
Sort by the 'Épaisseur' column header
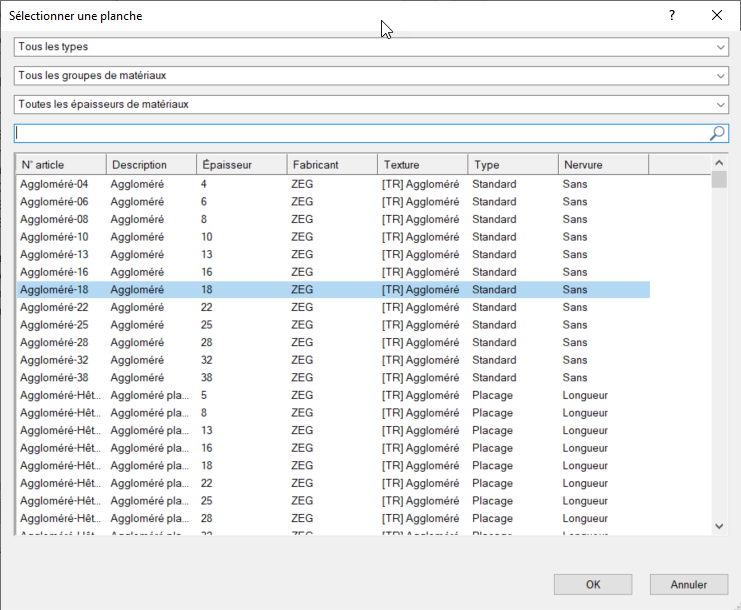241,165
